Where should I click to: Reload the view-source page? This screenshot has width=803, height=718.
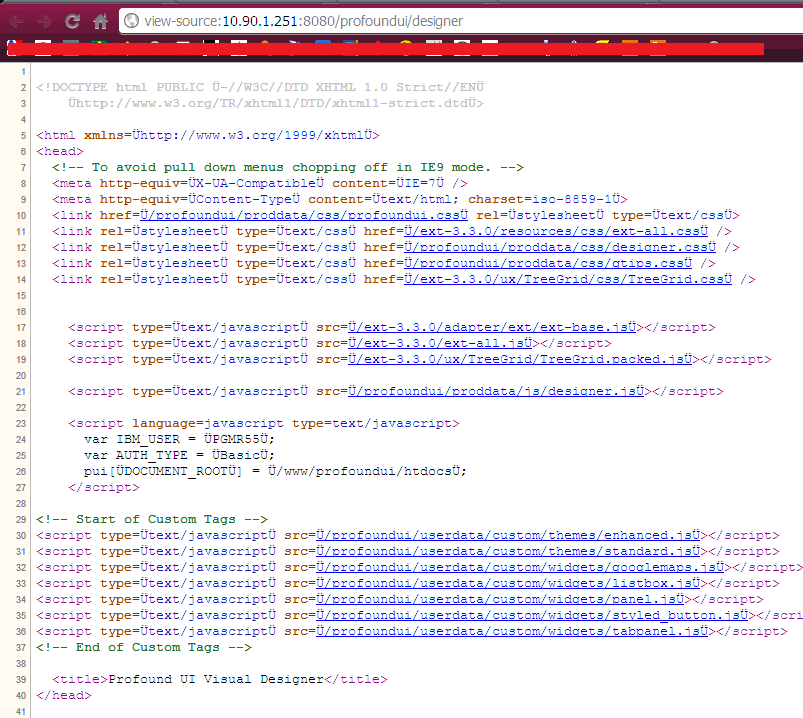pos(72,21)
